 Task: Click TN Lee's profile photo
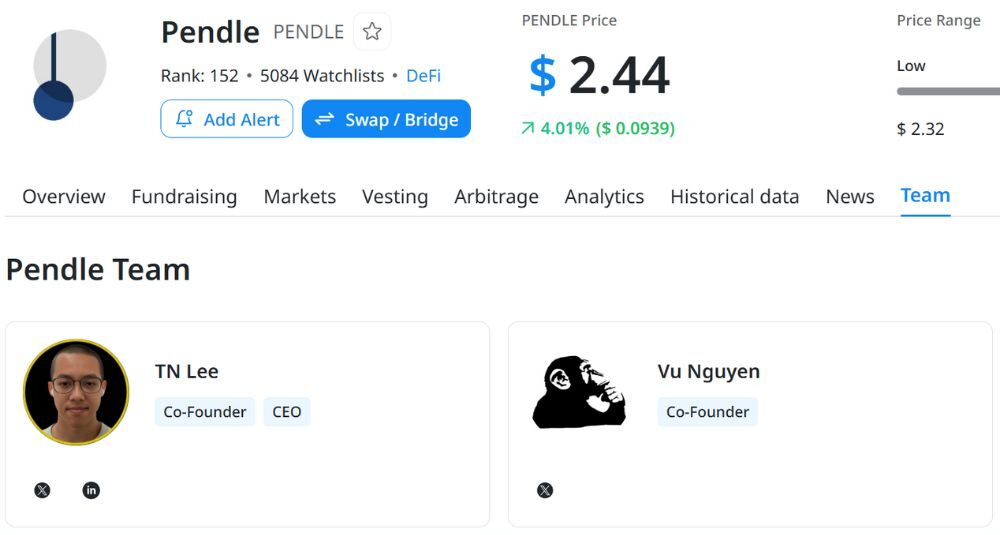(76, 392)
